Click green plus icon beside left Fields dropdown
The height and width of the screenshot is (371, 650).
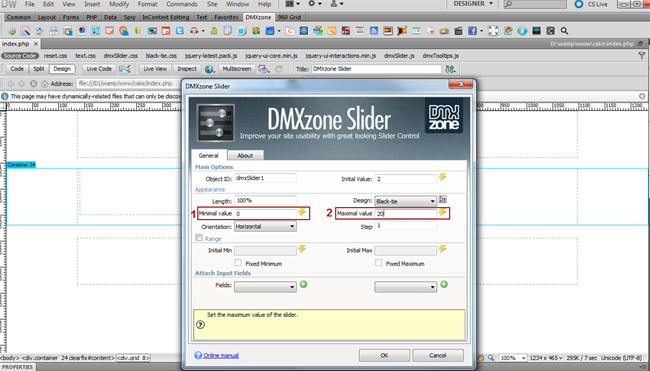[303, 284]
